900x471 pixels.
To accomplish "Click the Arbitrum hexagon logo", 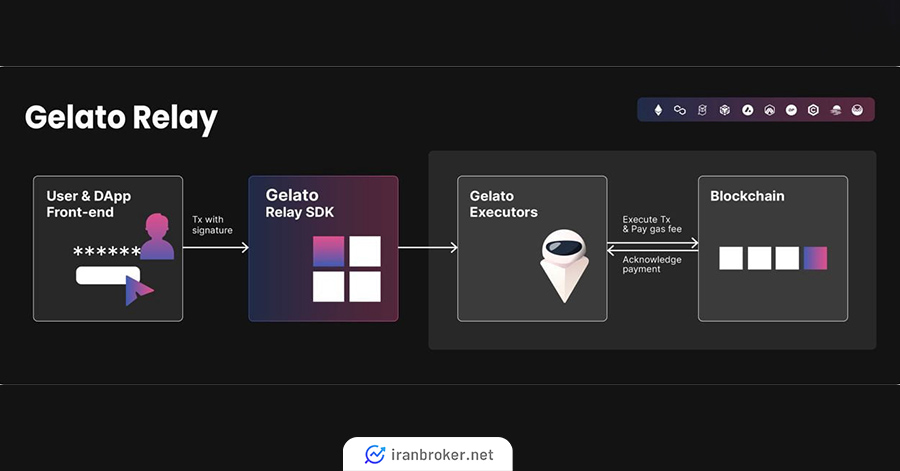I will 769,110.
